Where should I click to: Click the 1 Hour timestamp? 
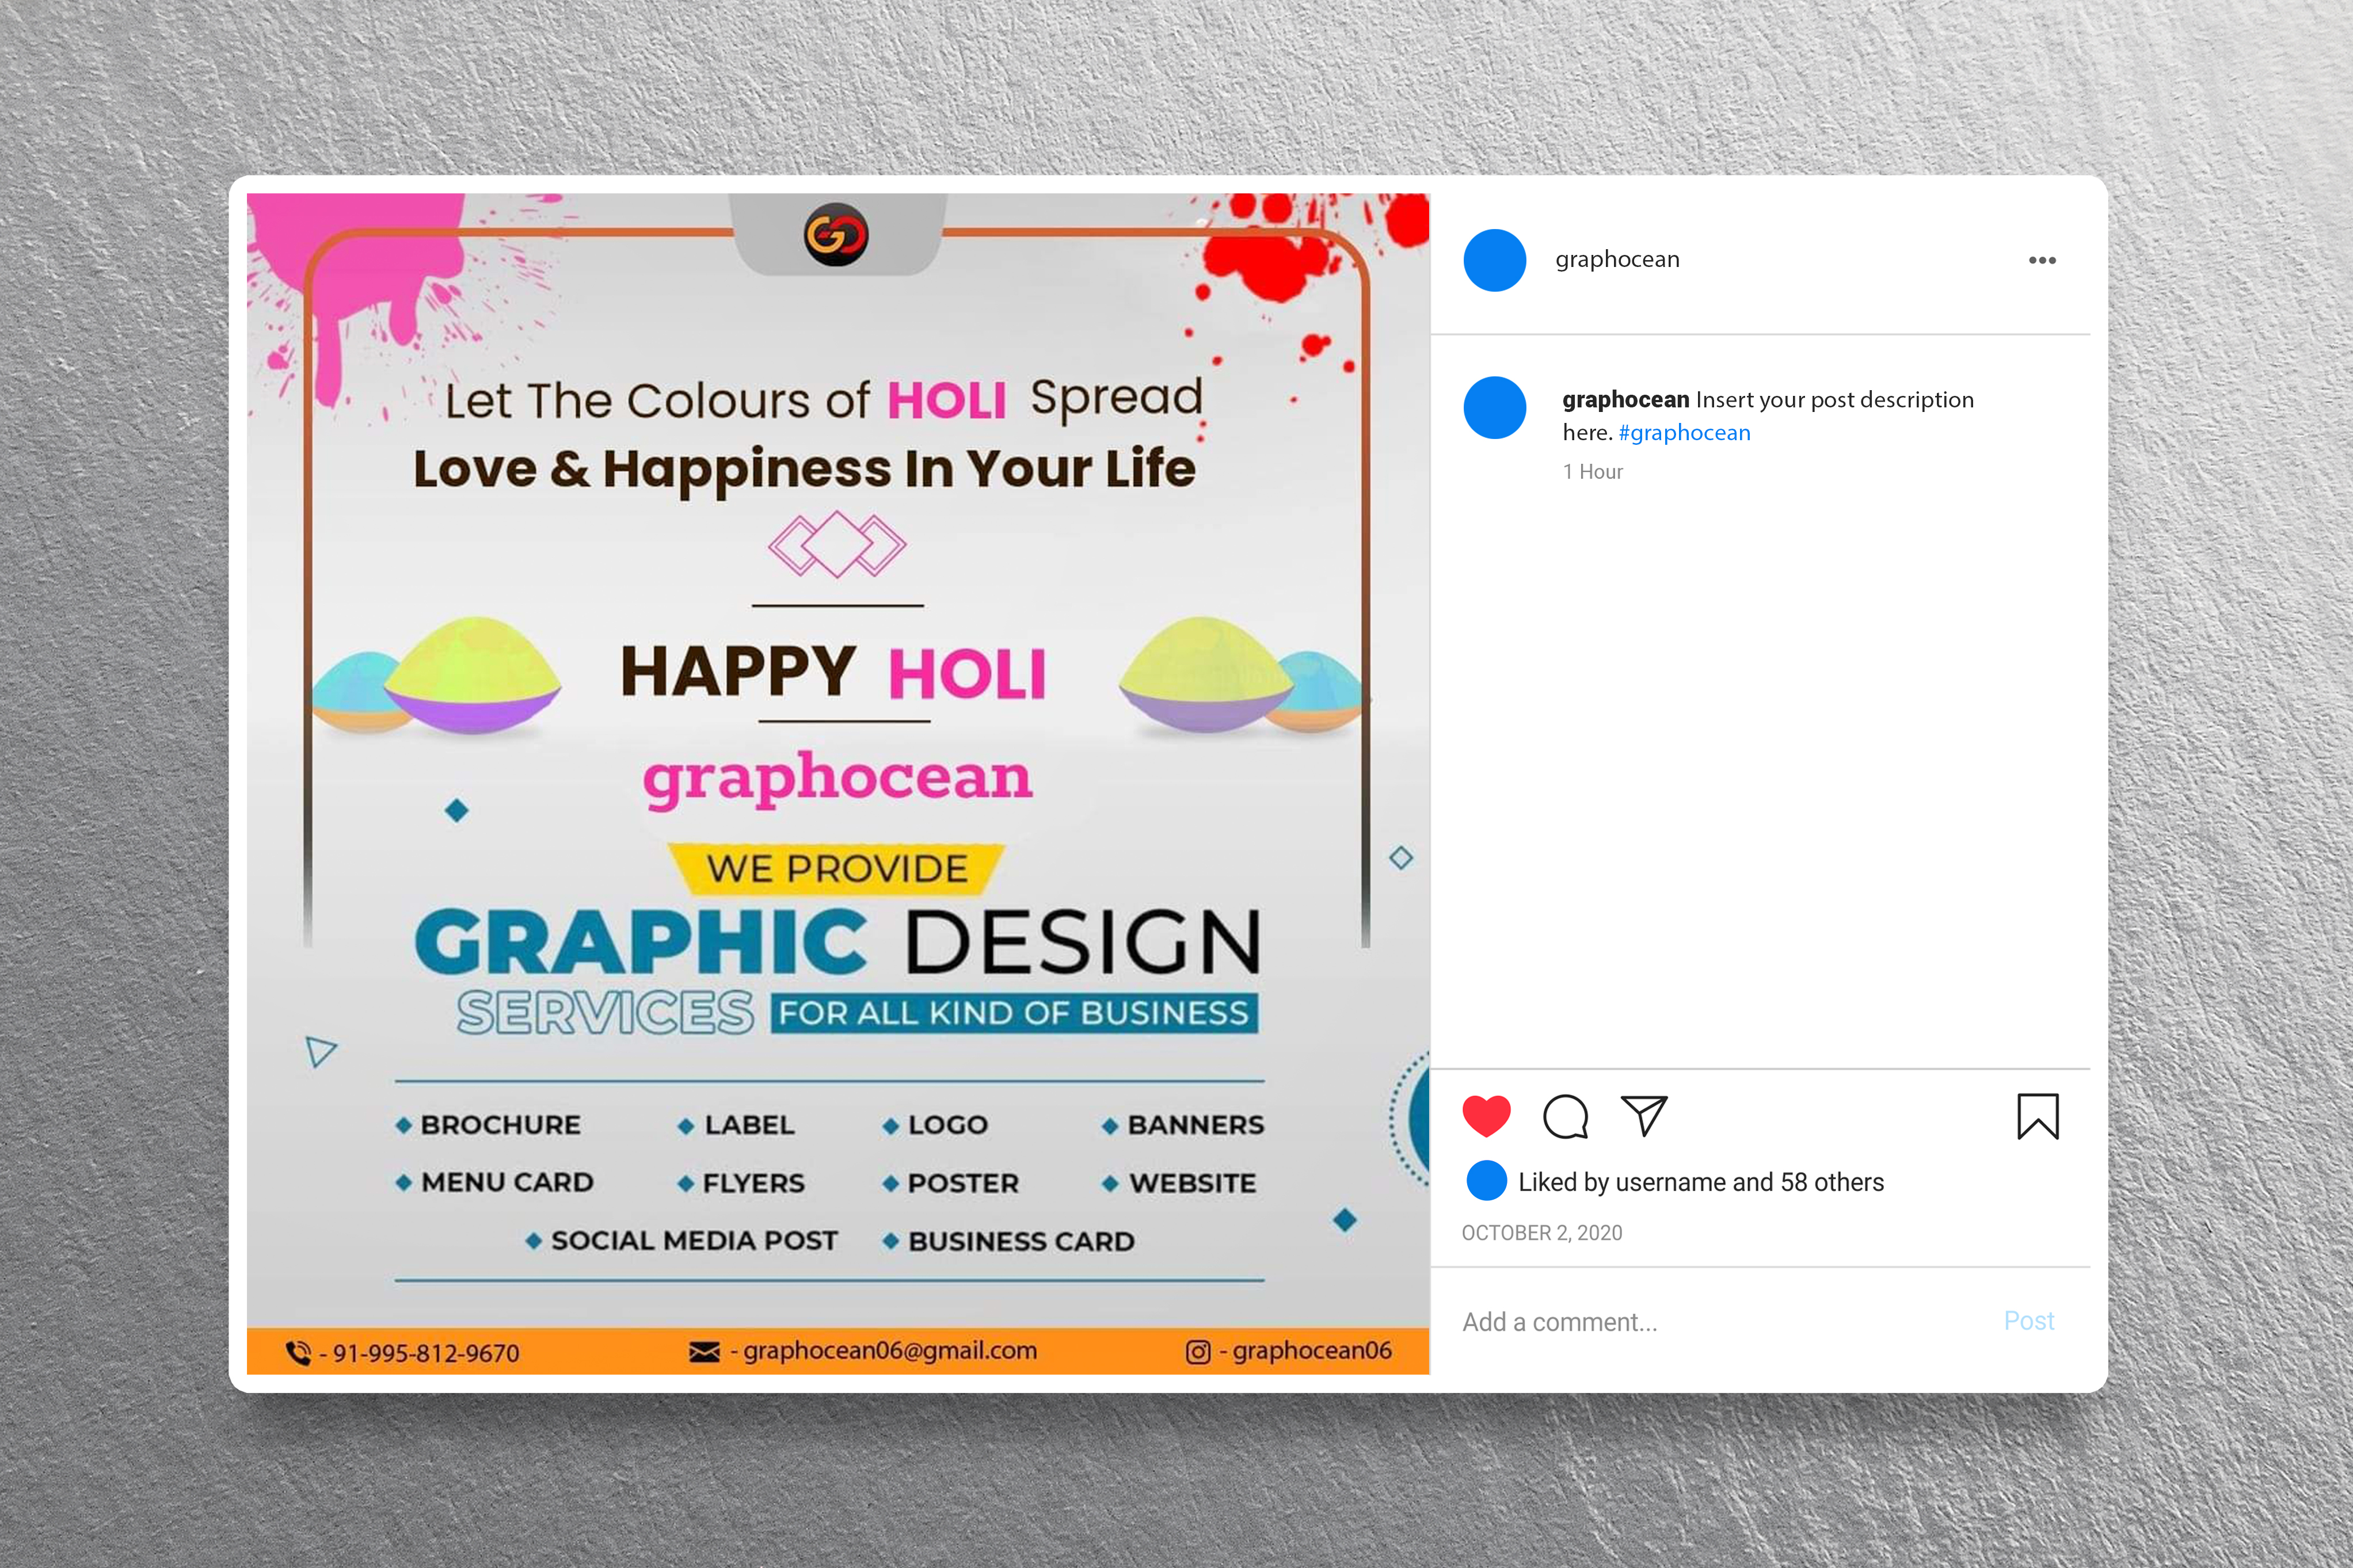point(1592,472)
